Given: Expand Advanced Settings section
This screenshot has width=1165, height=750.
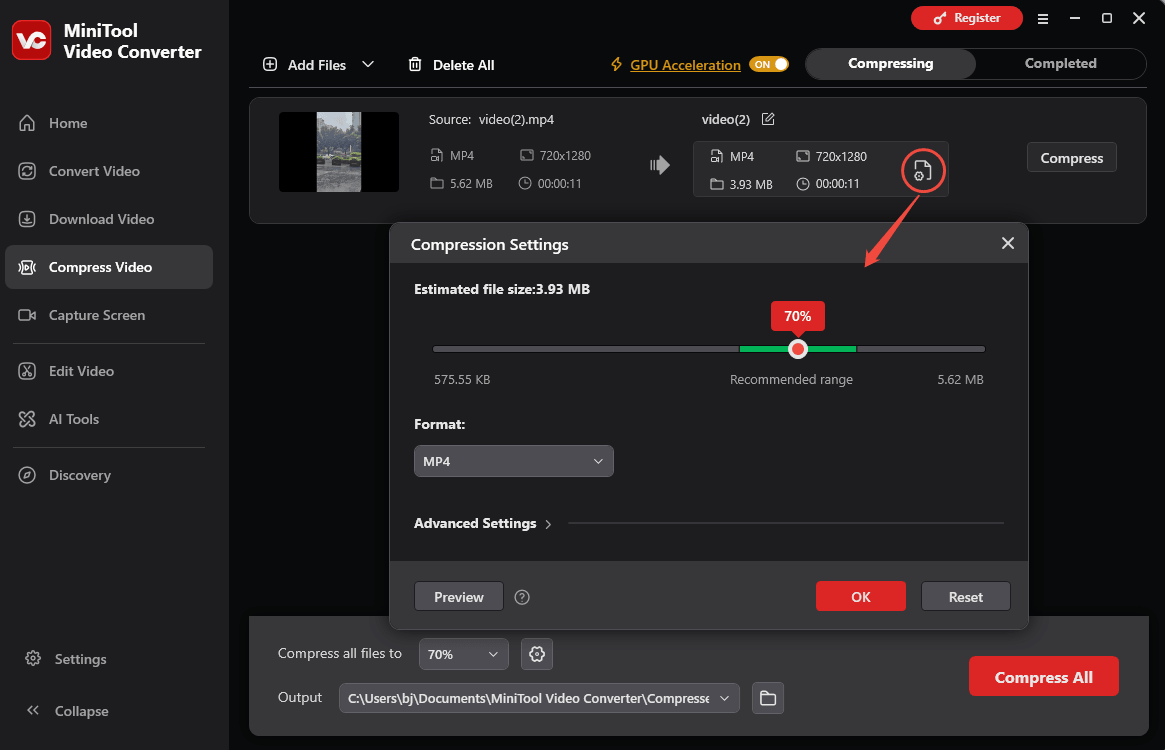Looking at the screenshot, I should pos(483,523).
